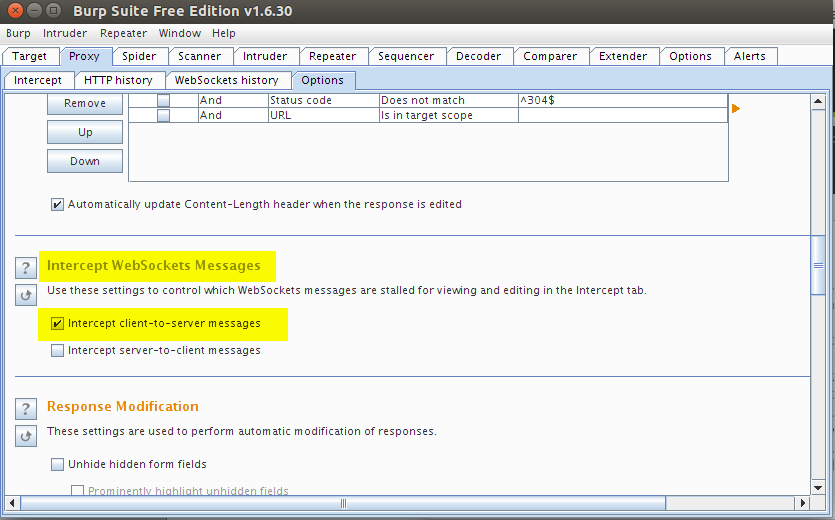Open the Intruder menu in the menu bar
835x520 pixels.
coord(65,33)
